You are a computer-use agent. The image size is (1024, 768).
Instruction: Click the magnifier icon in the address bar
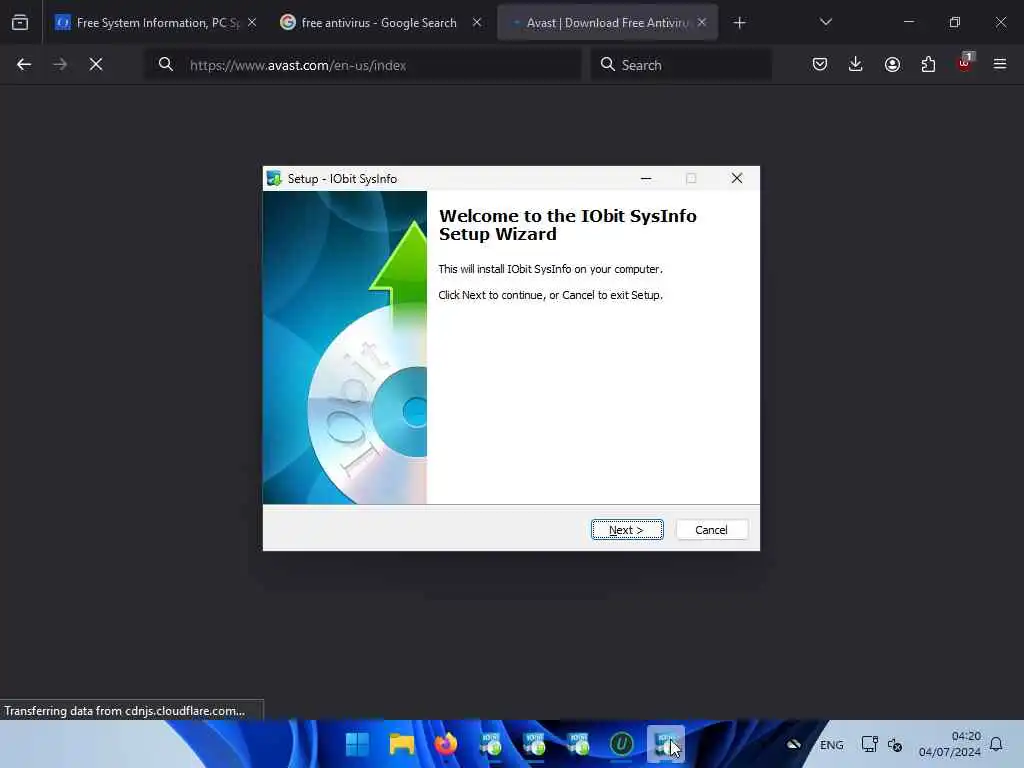[166, 64]
